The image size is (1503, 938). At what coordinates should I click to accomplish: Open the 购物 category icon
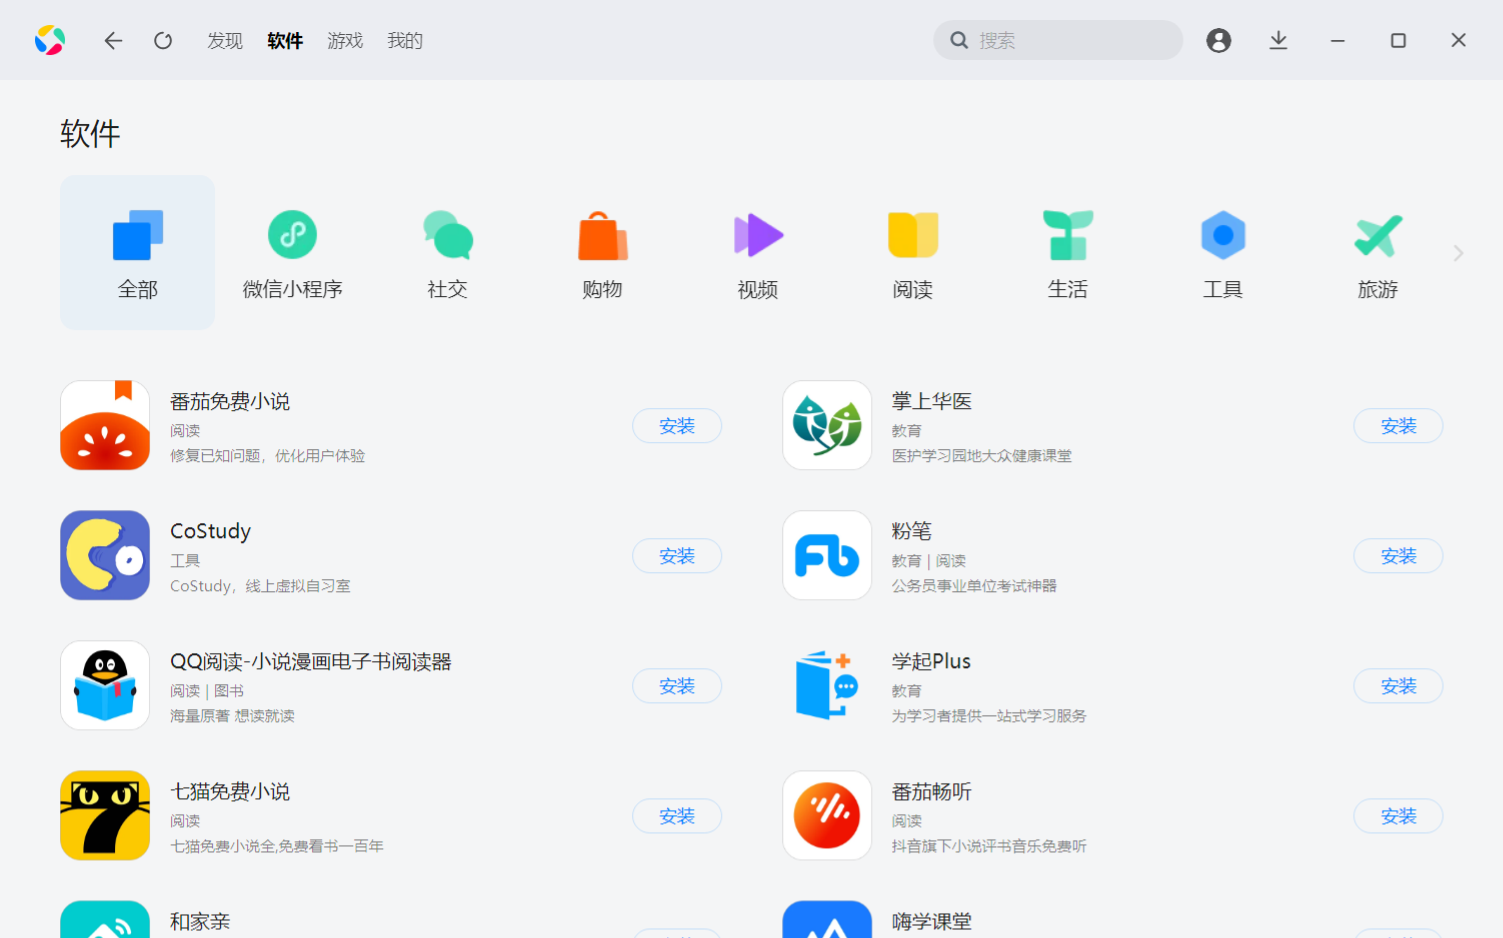point(603,235)
